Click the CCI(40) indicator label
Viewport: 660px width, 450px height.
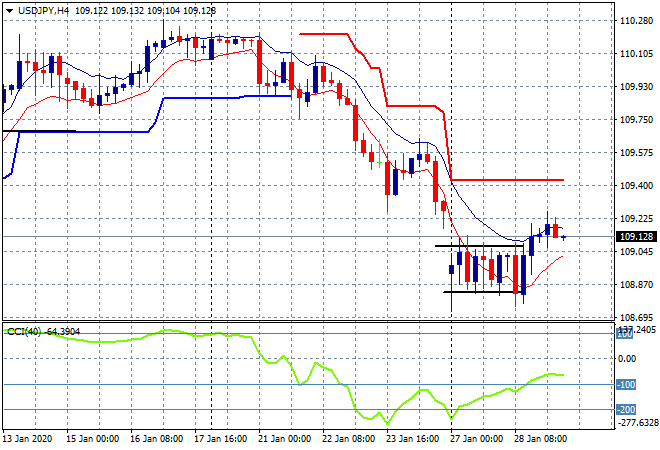24,332
